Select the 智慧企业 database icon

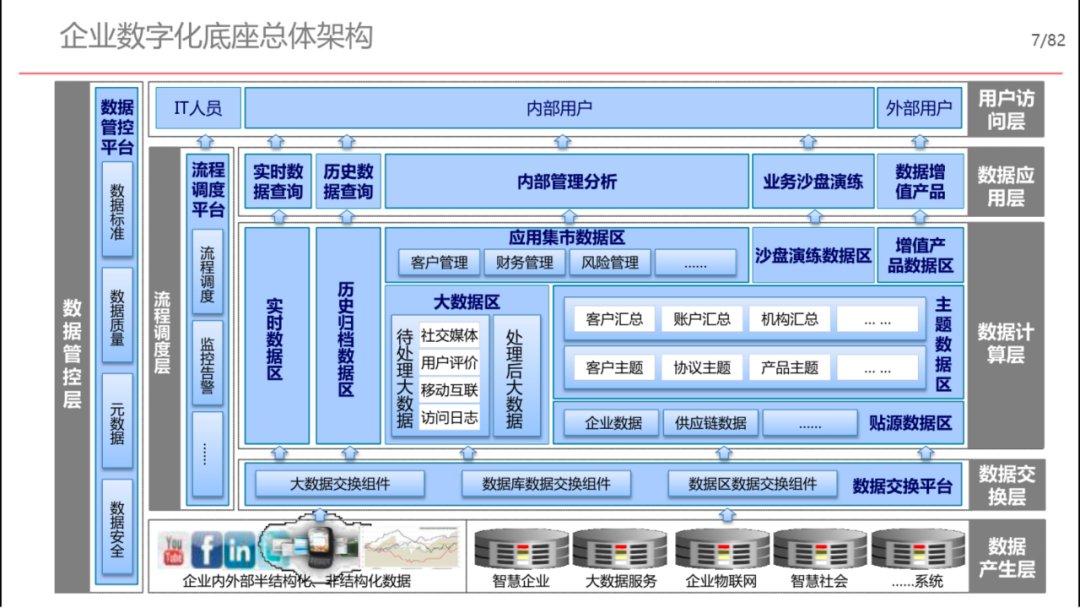[x=521, y=549]
